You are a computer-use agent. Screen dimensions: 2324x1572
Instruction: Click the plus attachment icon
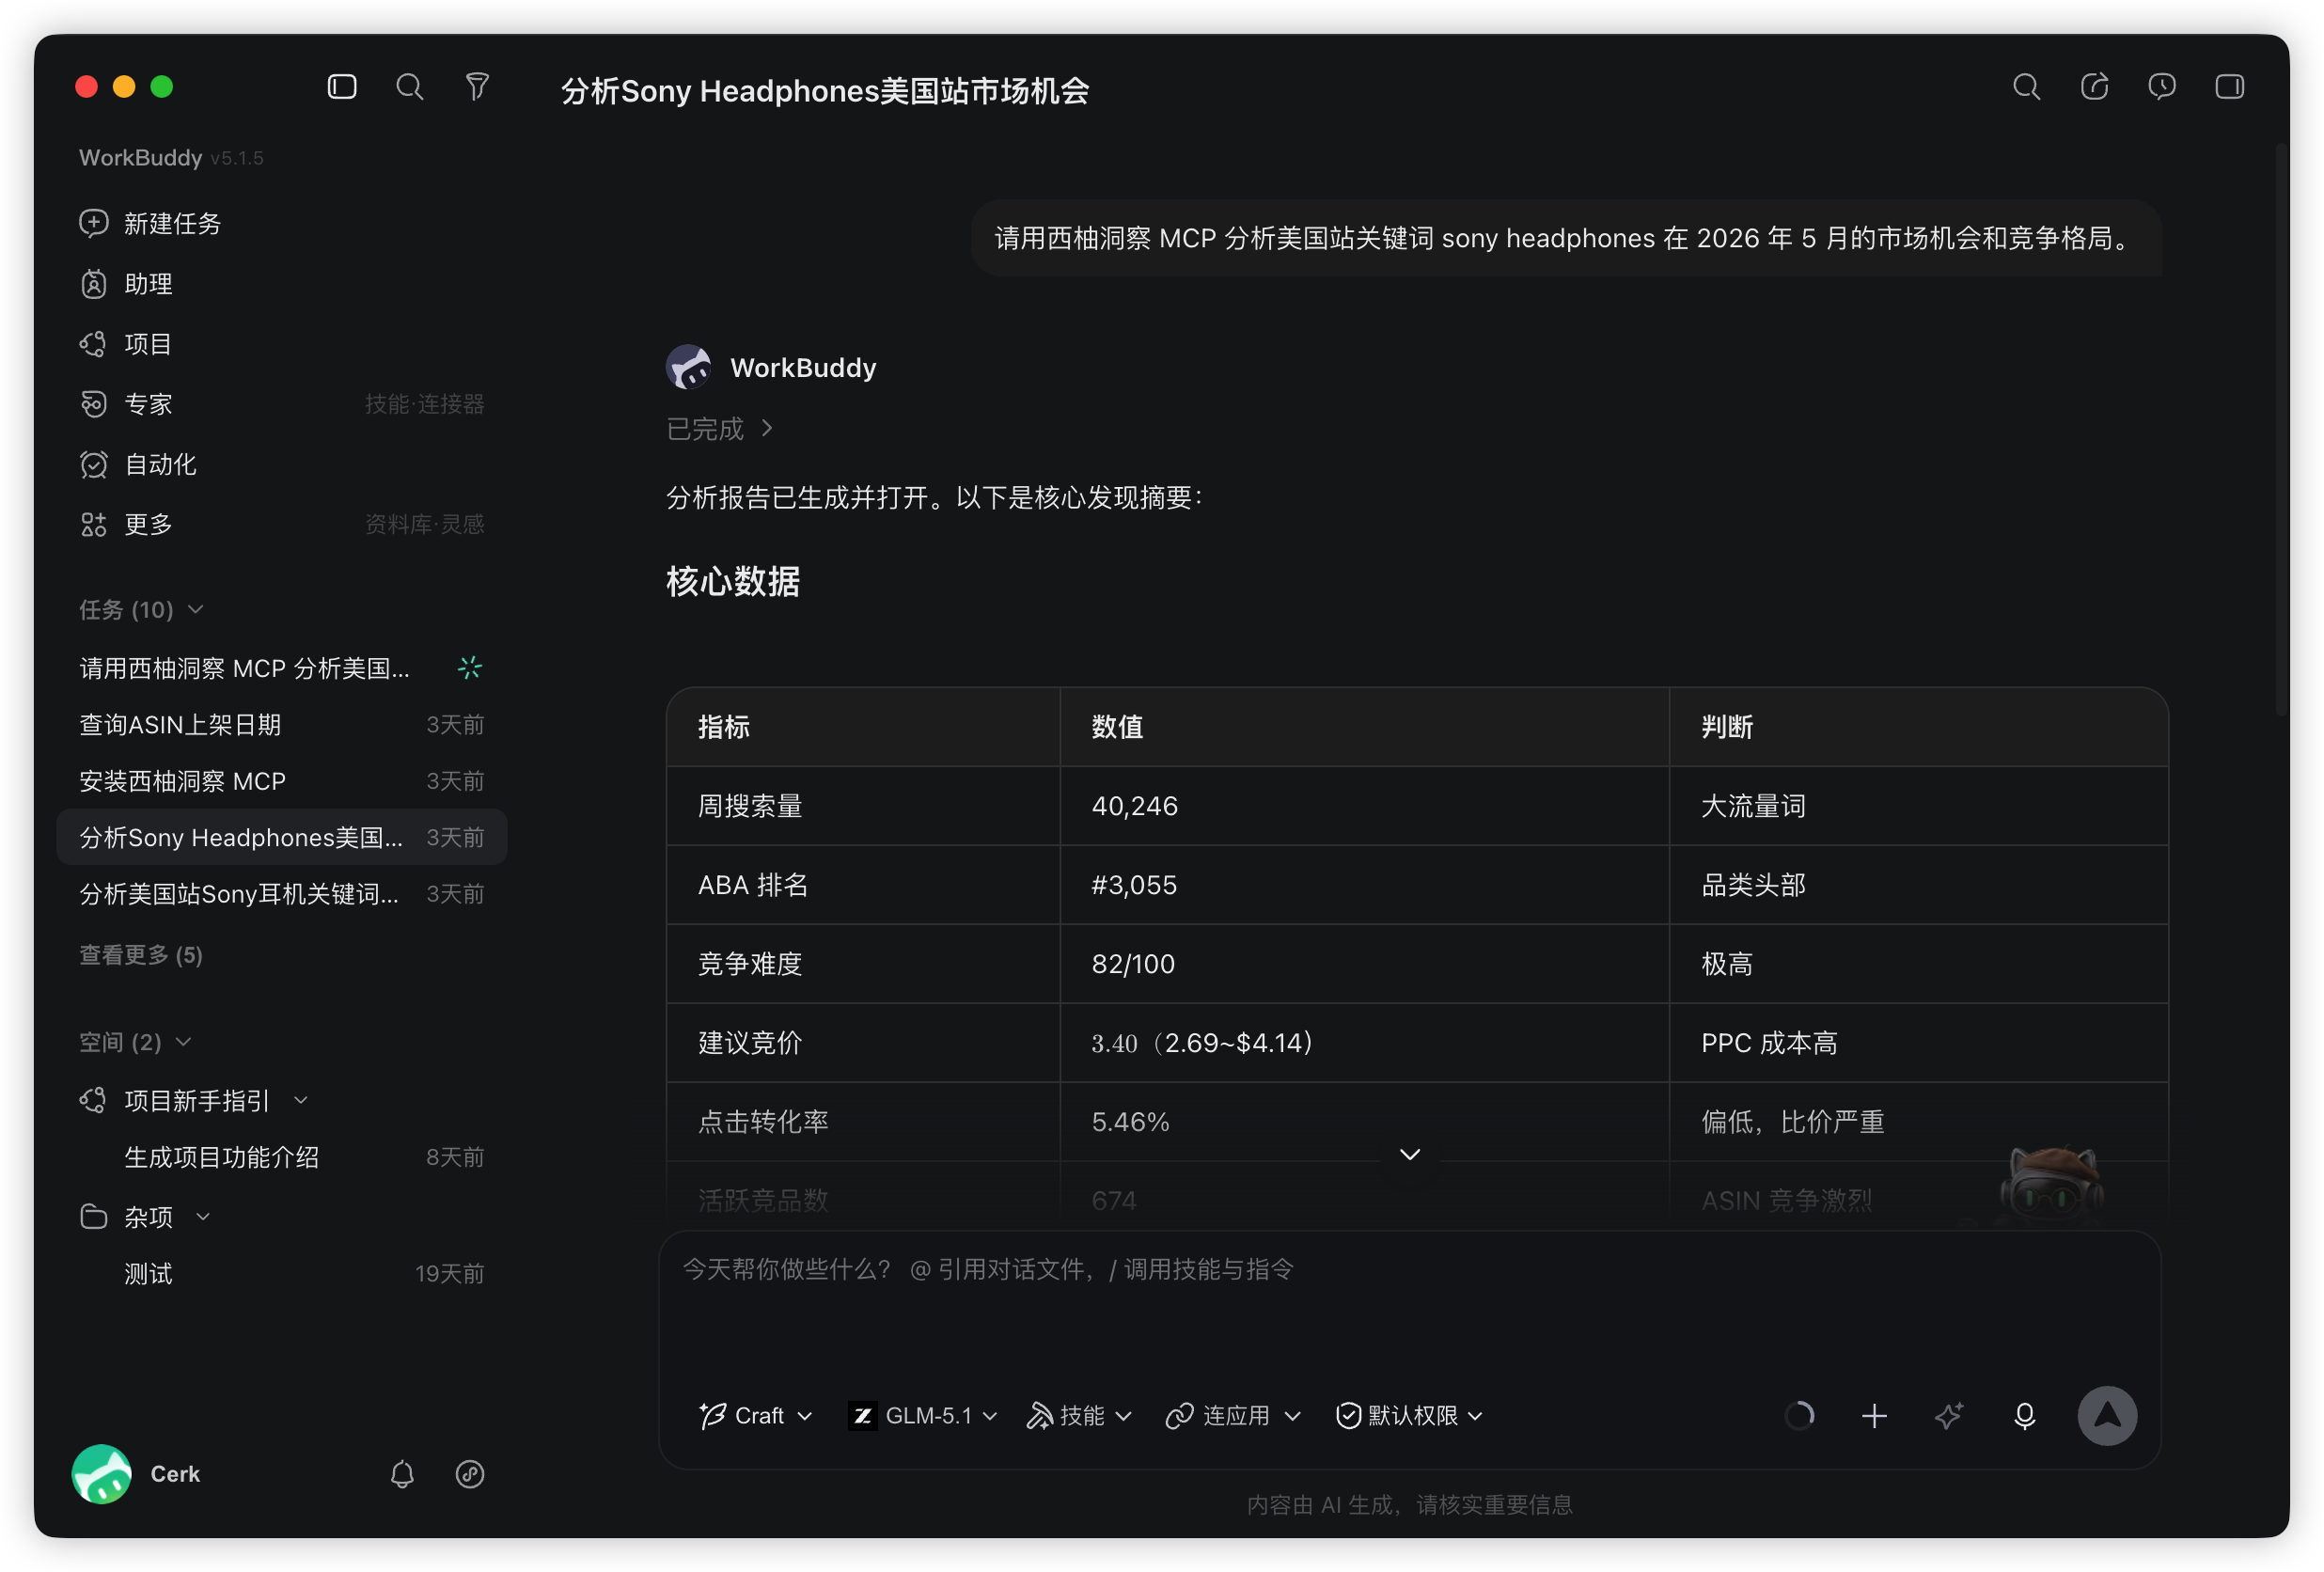click(x=1874, y=1415)
